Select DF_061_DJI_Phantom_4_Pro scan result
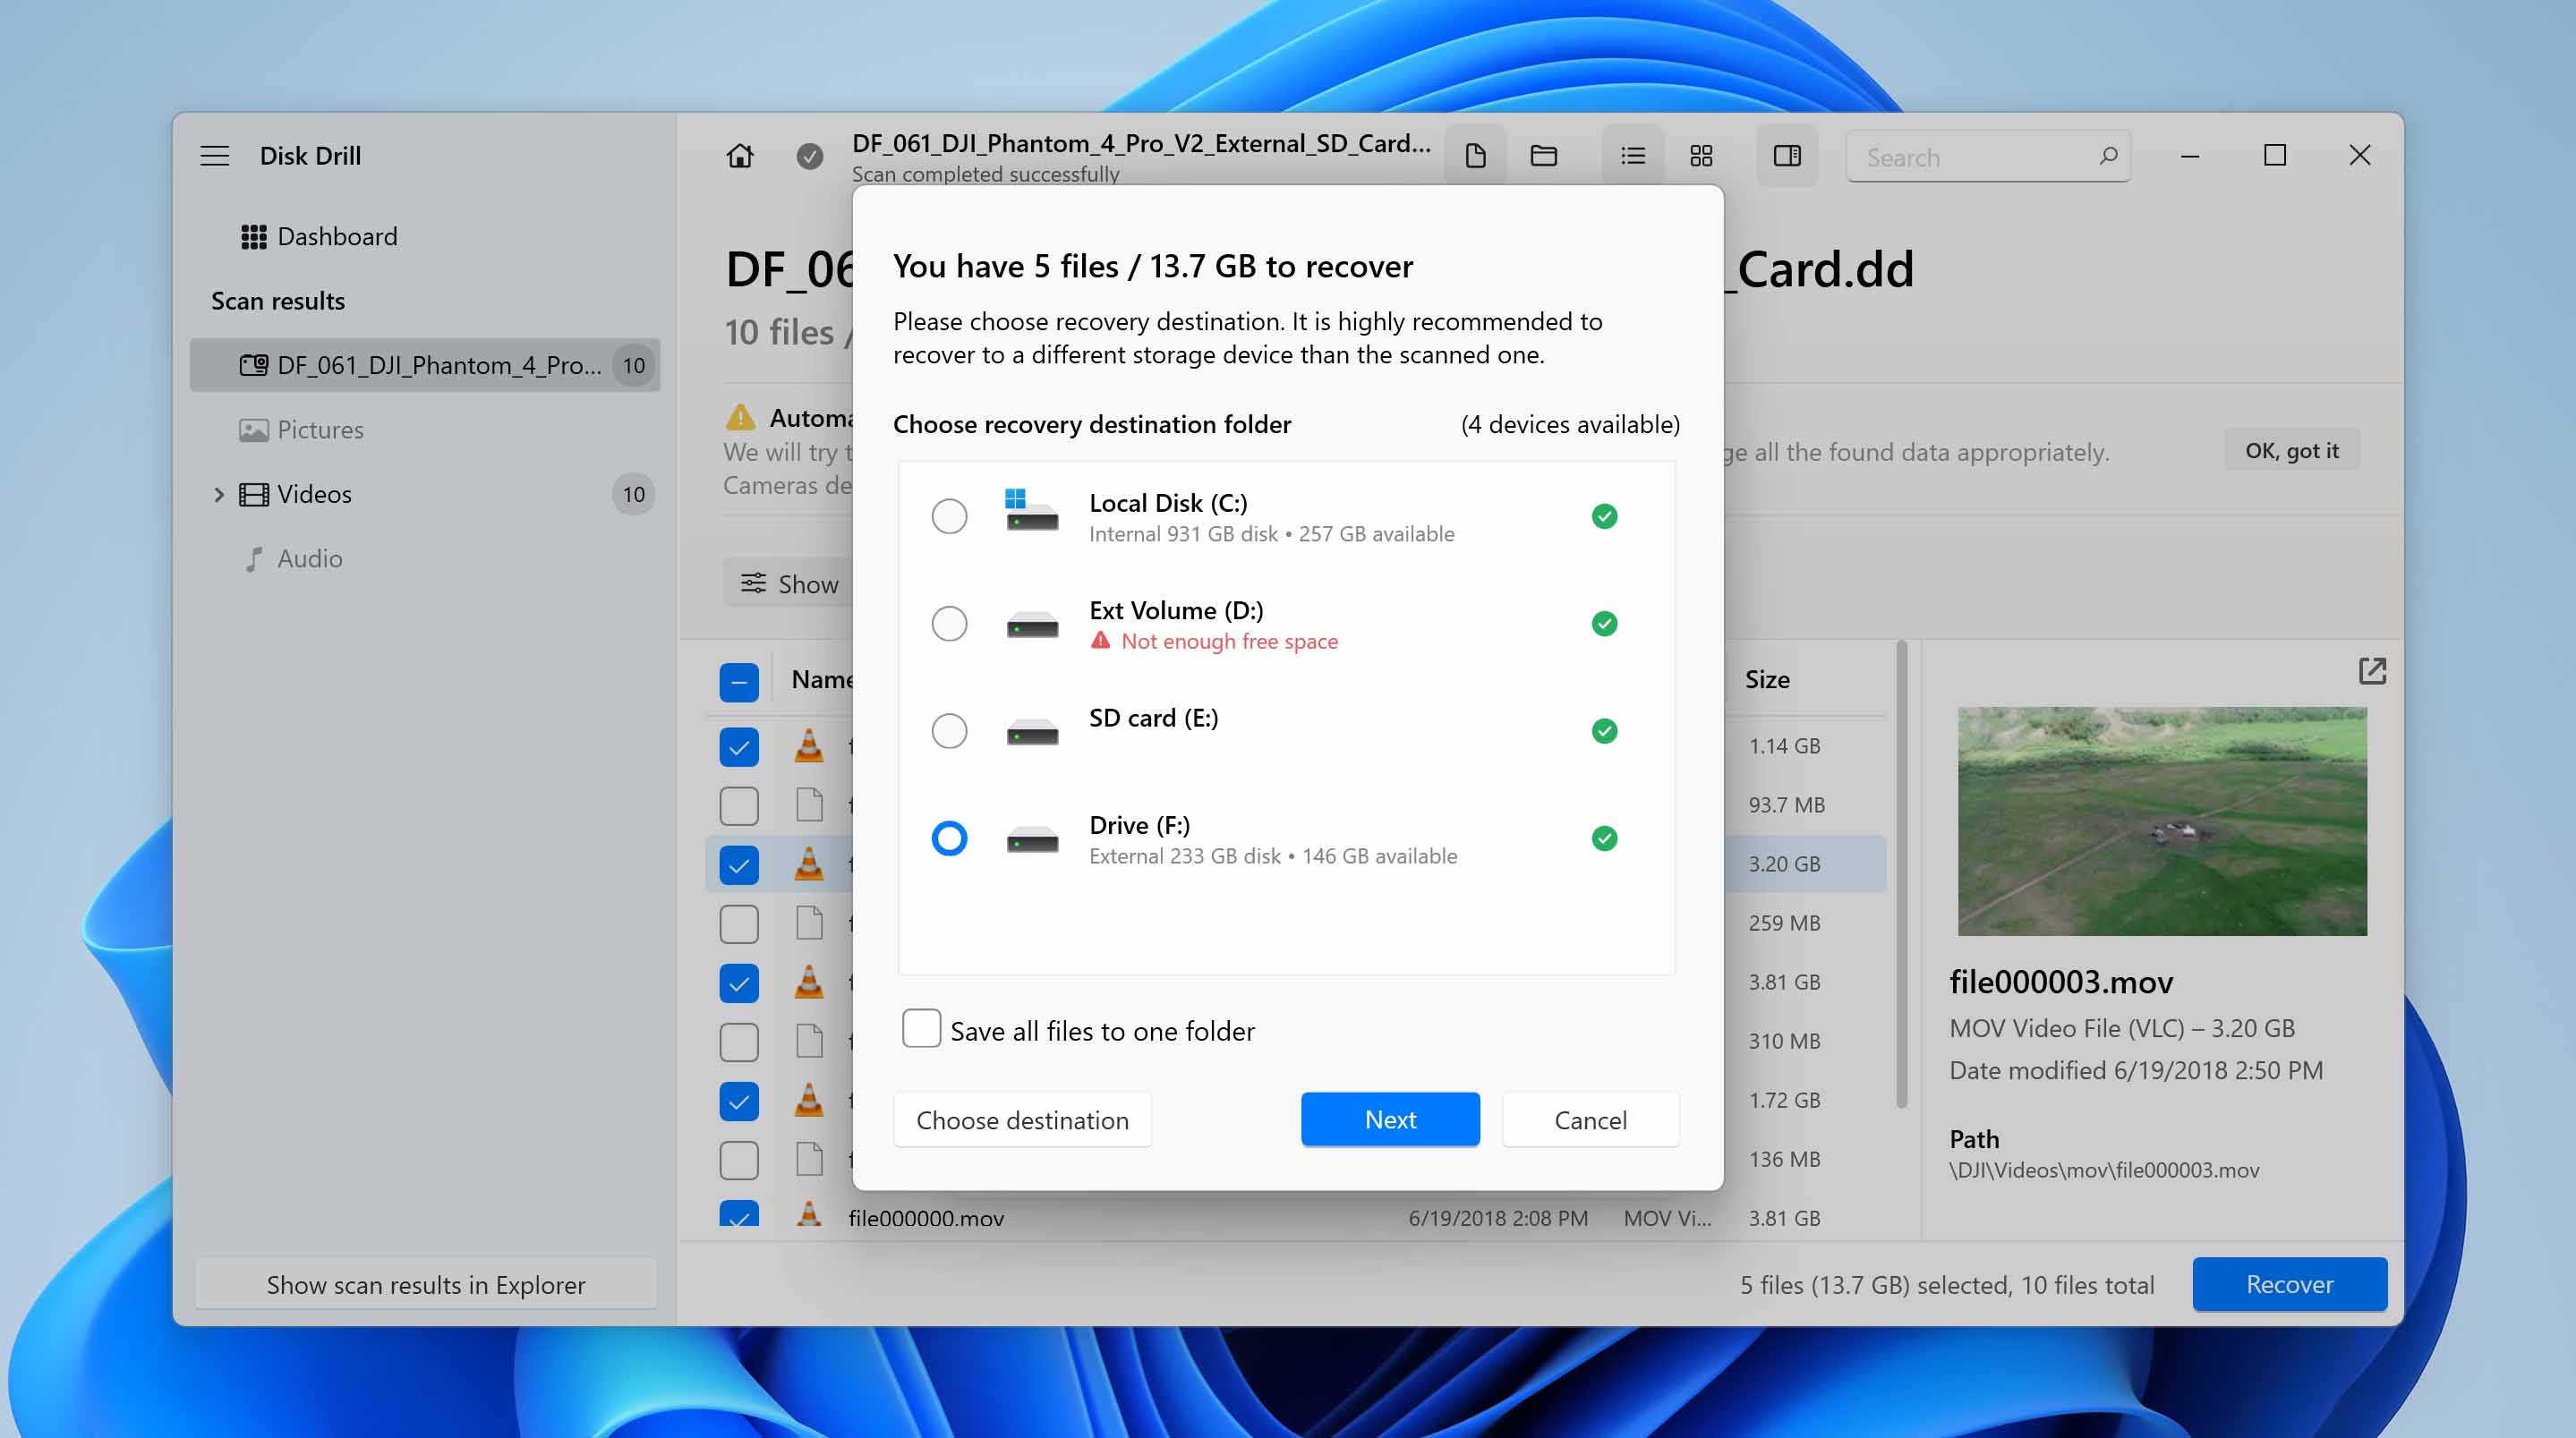This screenshot has height=1438, width=2576. pyautogui.click(x=424, y=365)
